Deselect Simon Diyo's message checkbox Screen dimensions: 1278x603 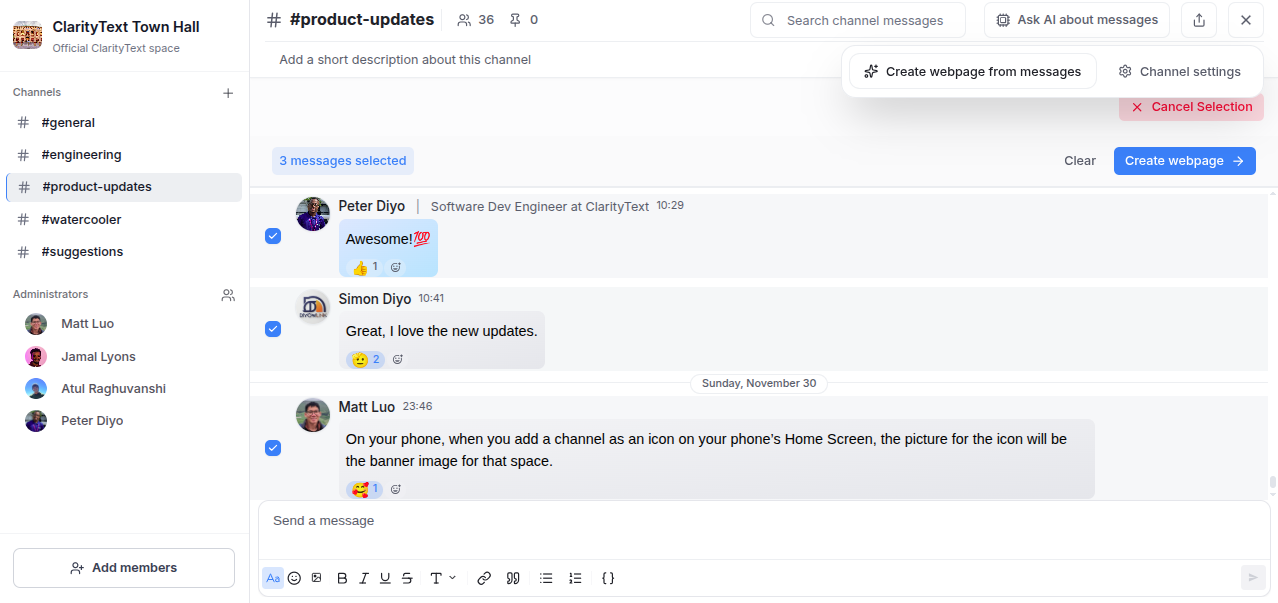point(273,329)
